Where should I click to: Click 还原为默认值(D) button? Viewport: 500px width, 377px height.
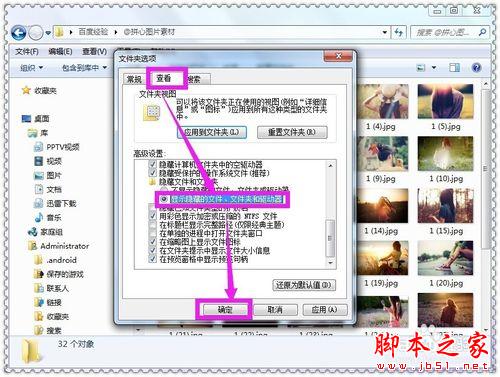(304, 285)
